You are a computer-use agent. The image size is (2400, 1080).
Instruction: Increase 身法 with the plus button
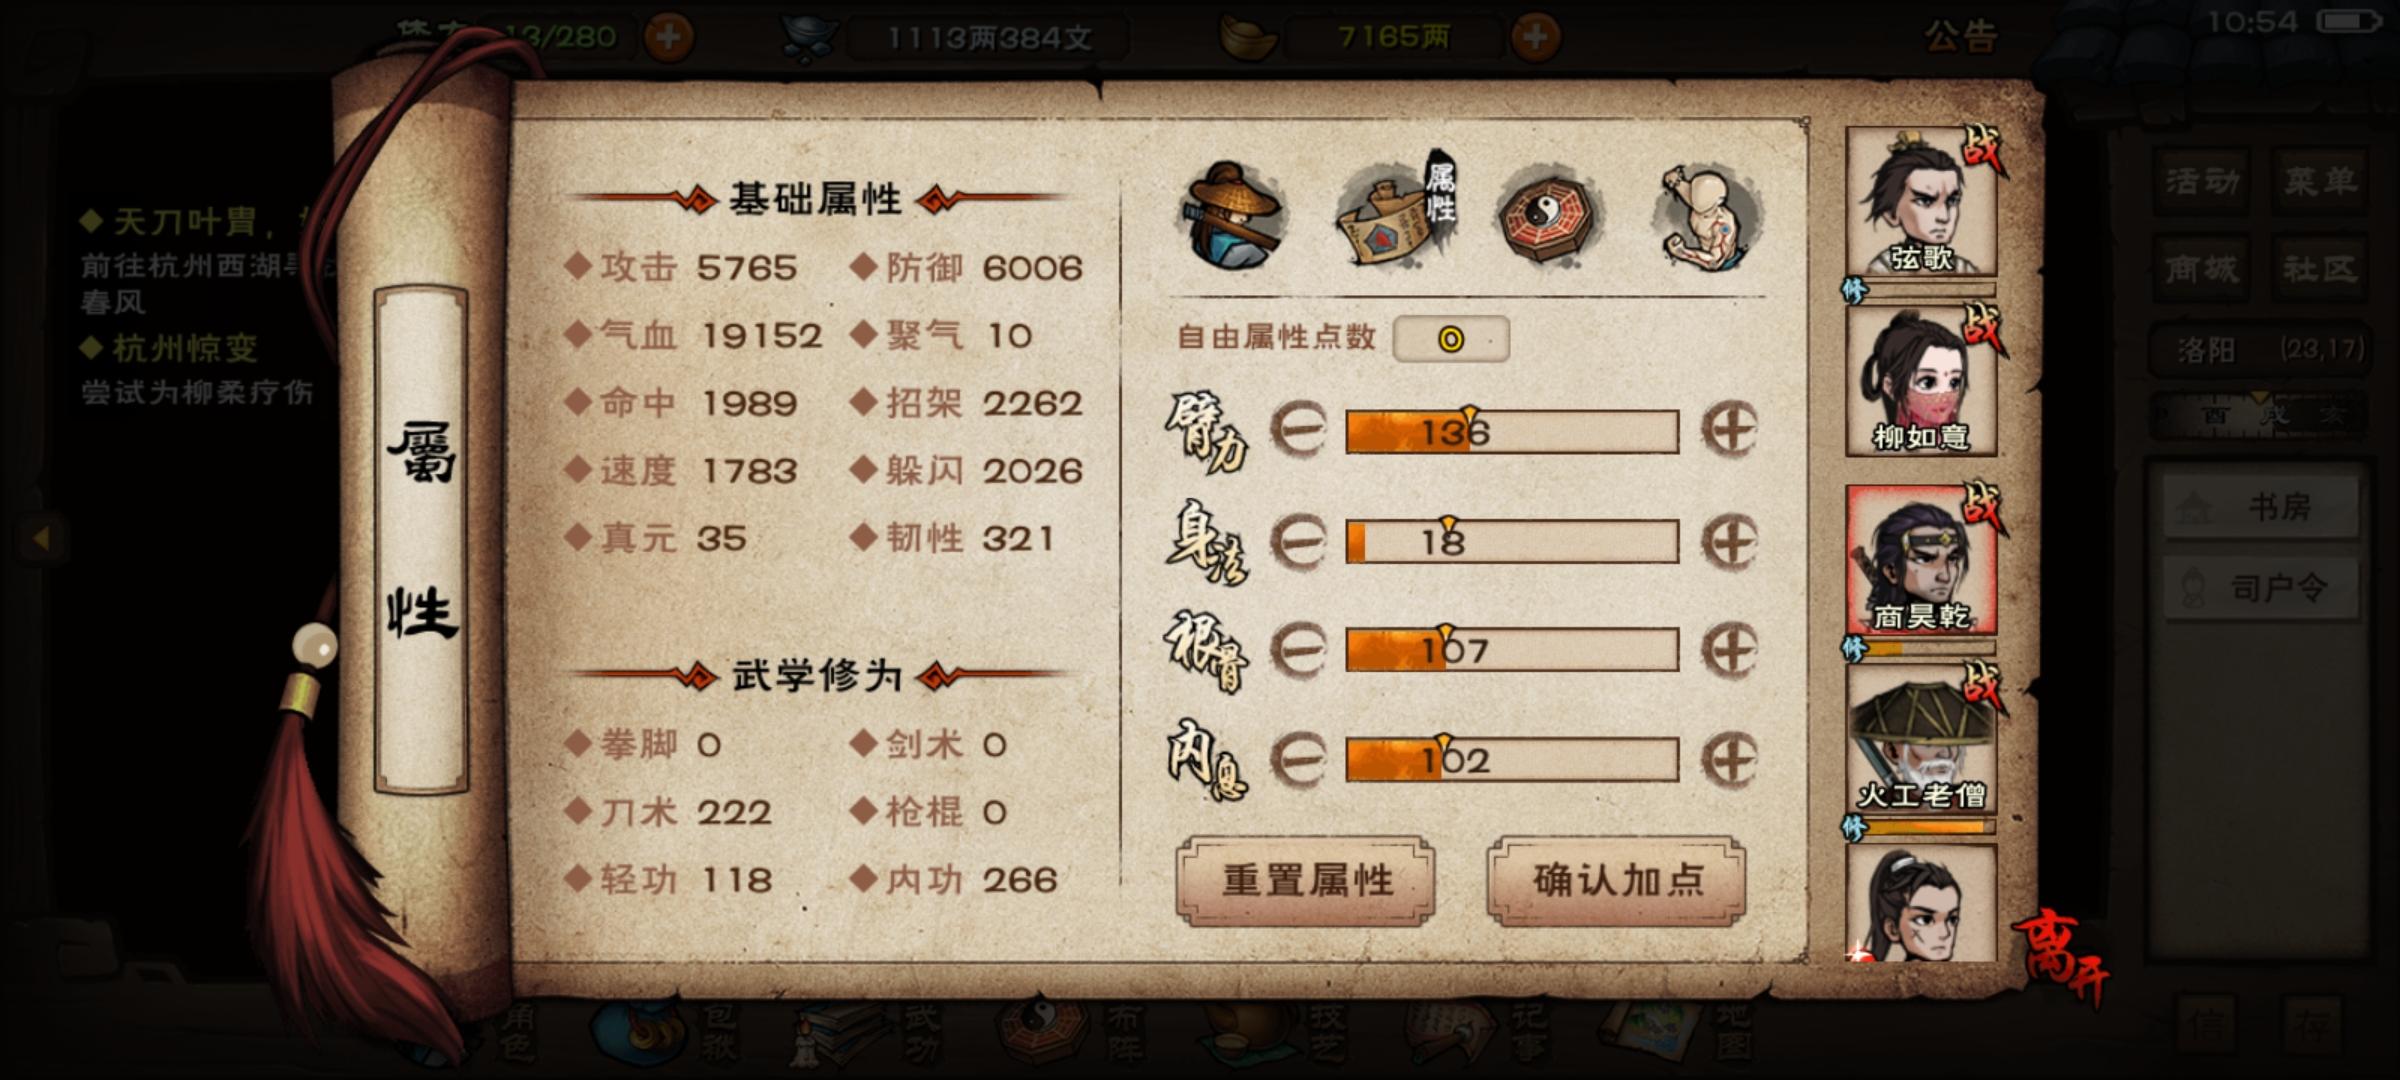point(1730,541)
